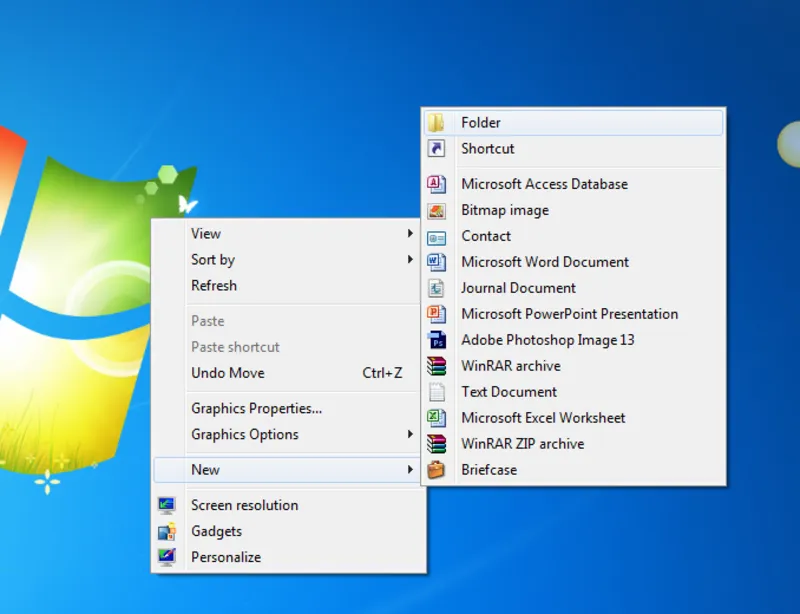Click the Adobe Photoshop Ps icon
800x614 pixels.
click(x=437, y=340)
